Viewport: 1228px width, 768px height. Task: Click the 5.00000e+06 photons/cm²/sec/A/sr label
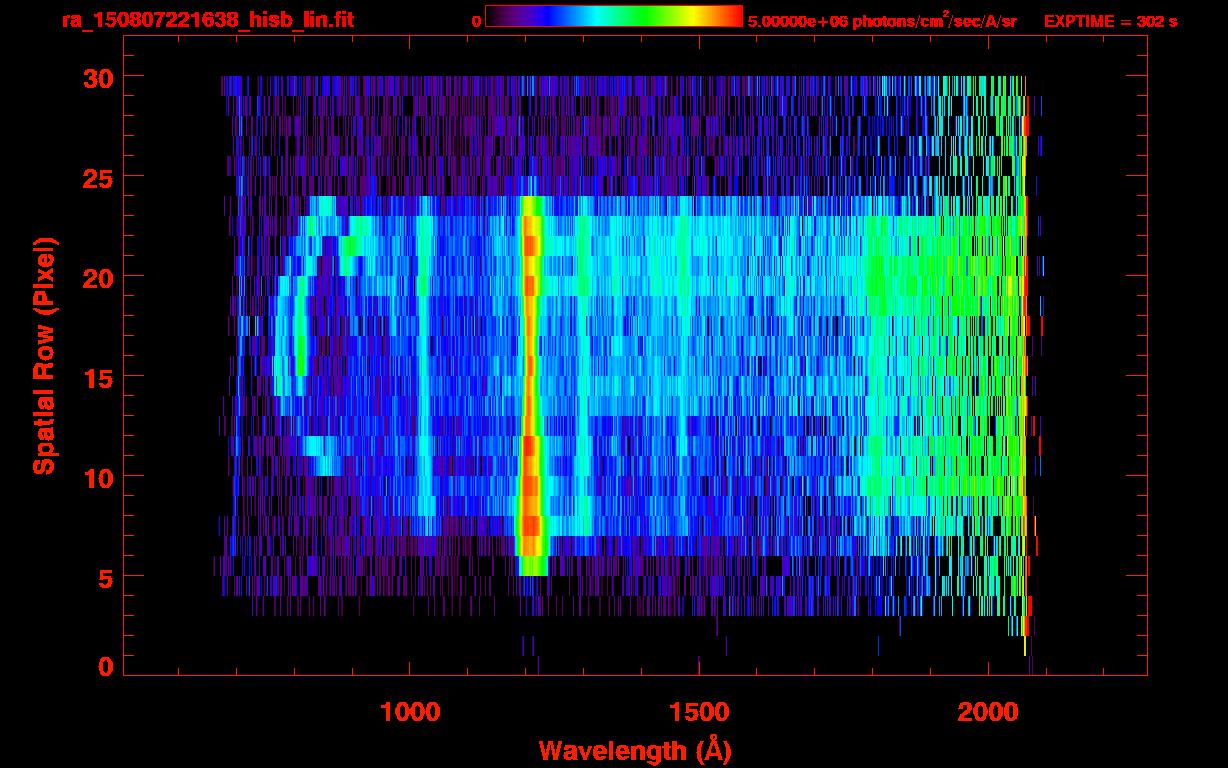[x=882, y=20]
